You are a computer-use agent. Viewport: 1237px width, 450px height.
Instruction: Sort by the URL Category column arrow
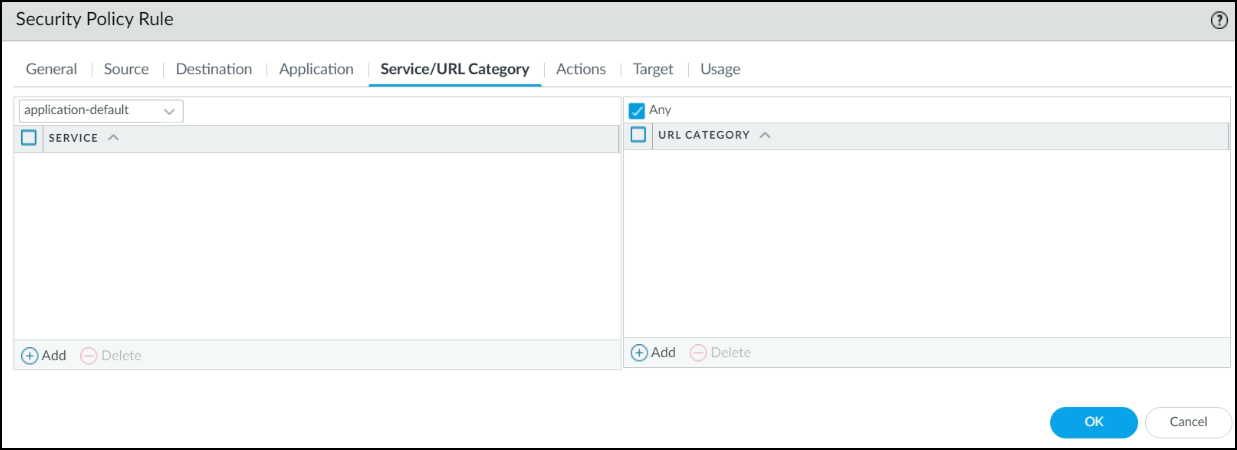click(x=765, y=135)
